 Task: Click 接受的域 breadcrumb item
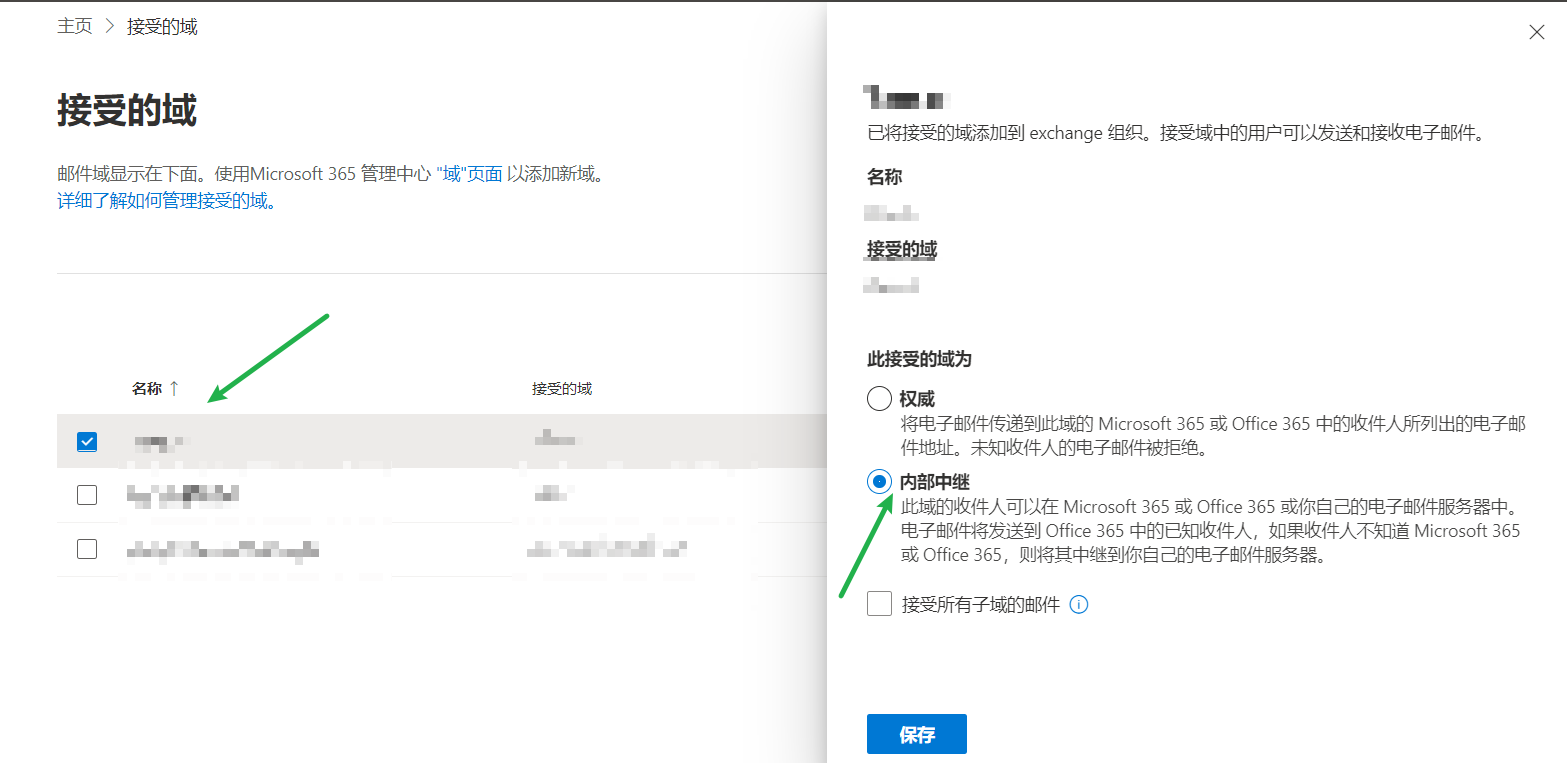click(x=162, y=27)
